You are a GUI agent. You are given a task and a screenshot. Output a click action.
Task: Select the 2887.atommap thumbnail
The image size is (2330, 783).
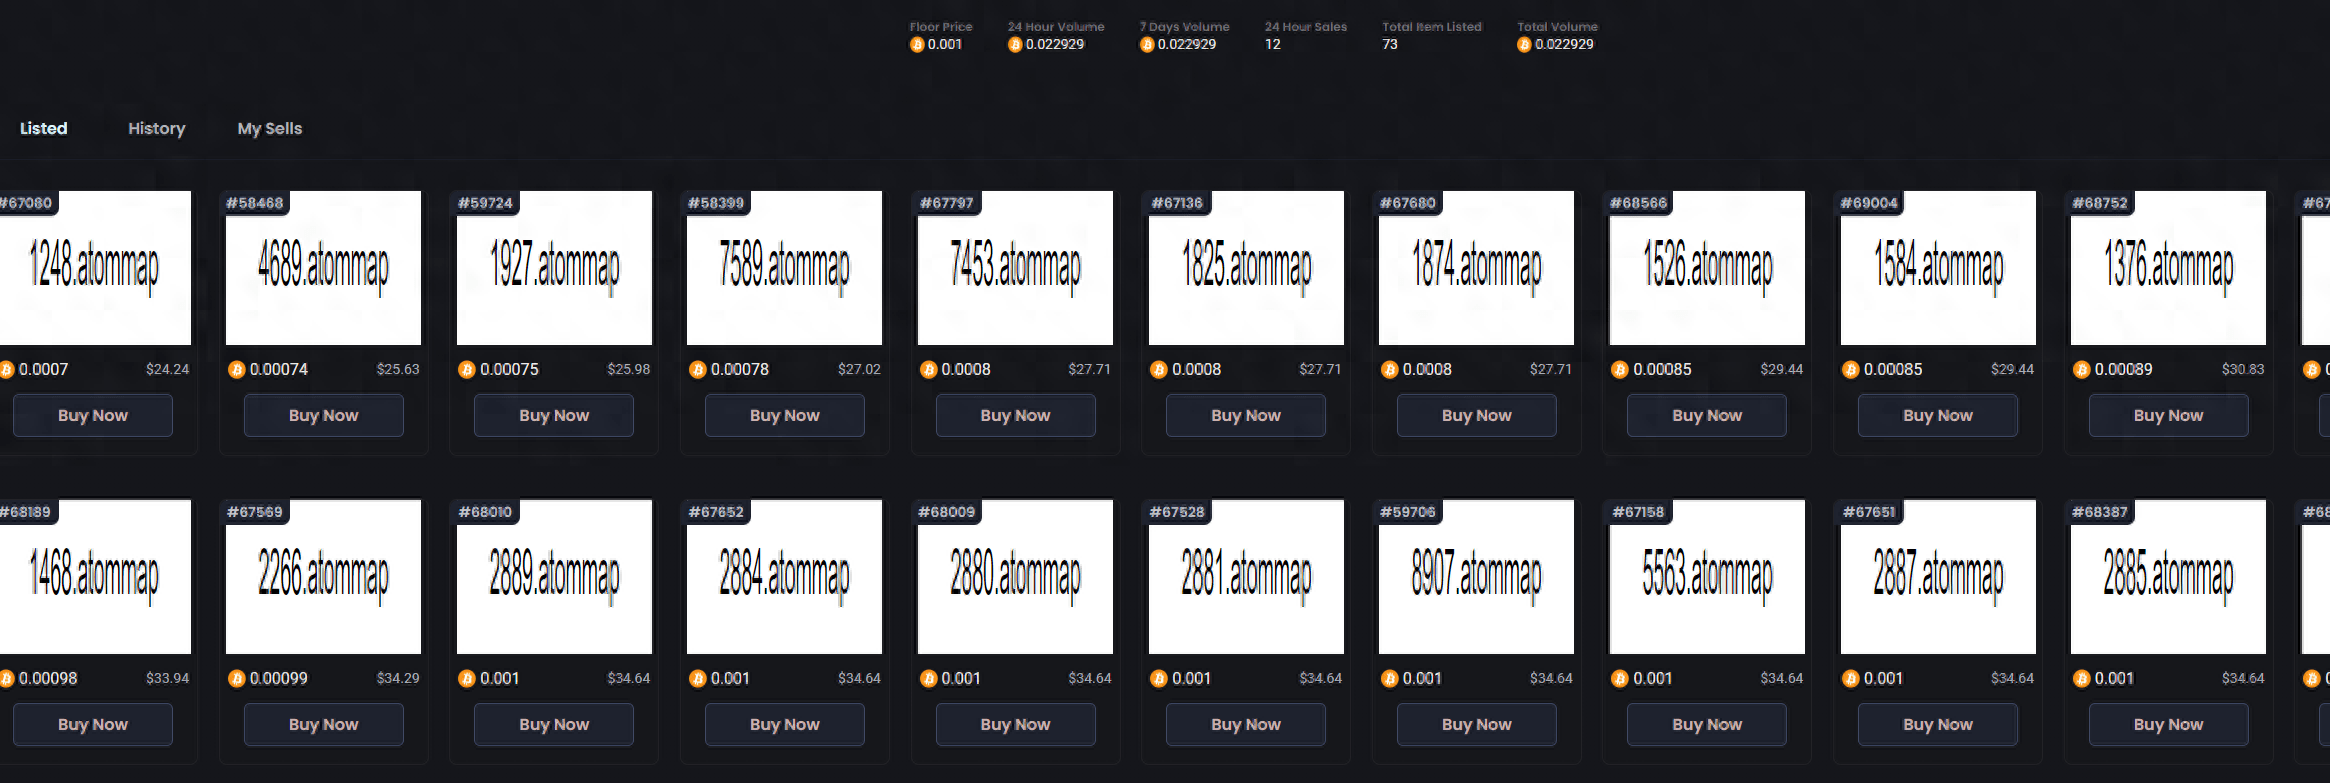pyautogui.click(x=1939, y=577)
